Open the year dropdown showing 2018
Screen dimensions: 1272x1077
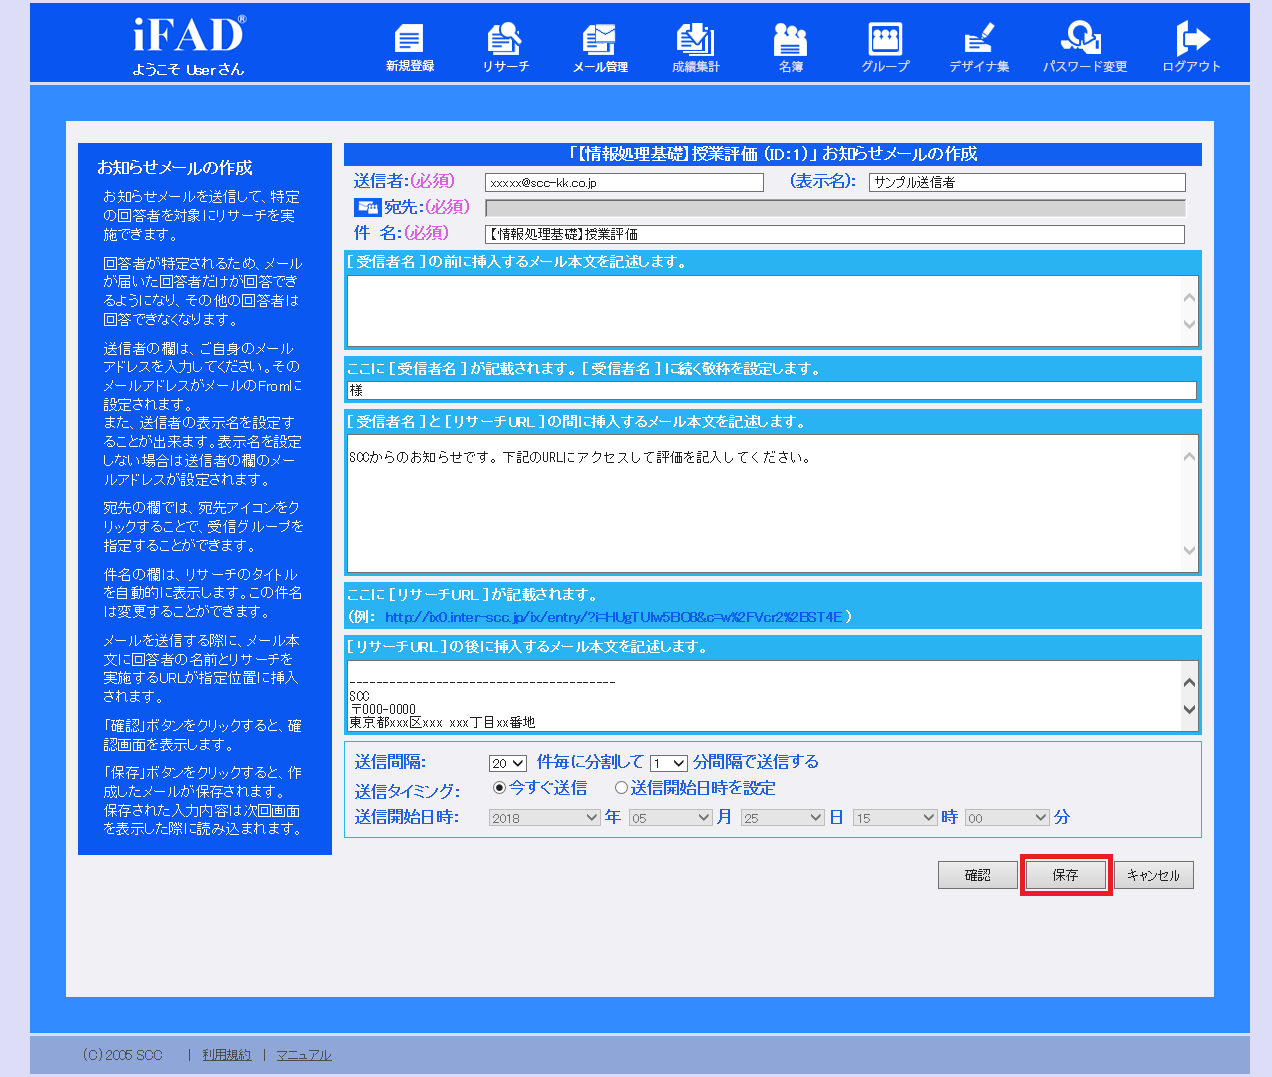point(545,818)
